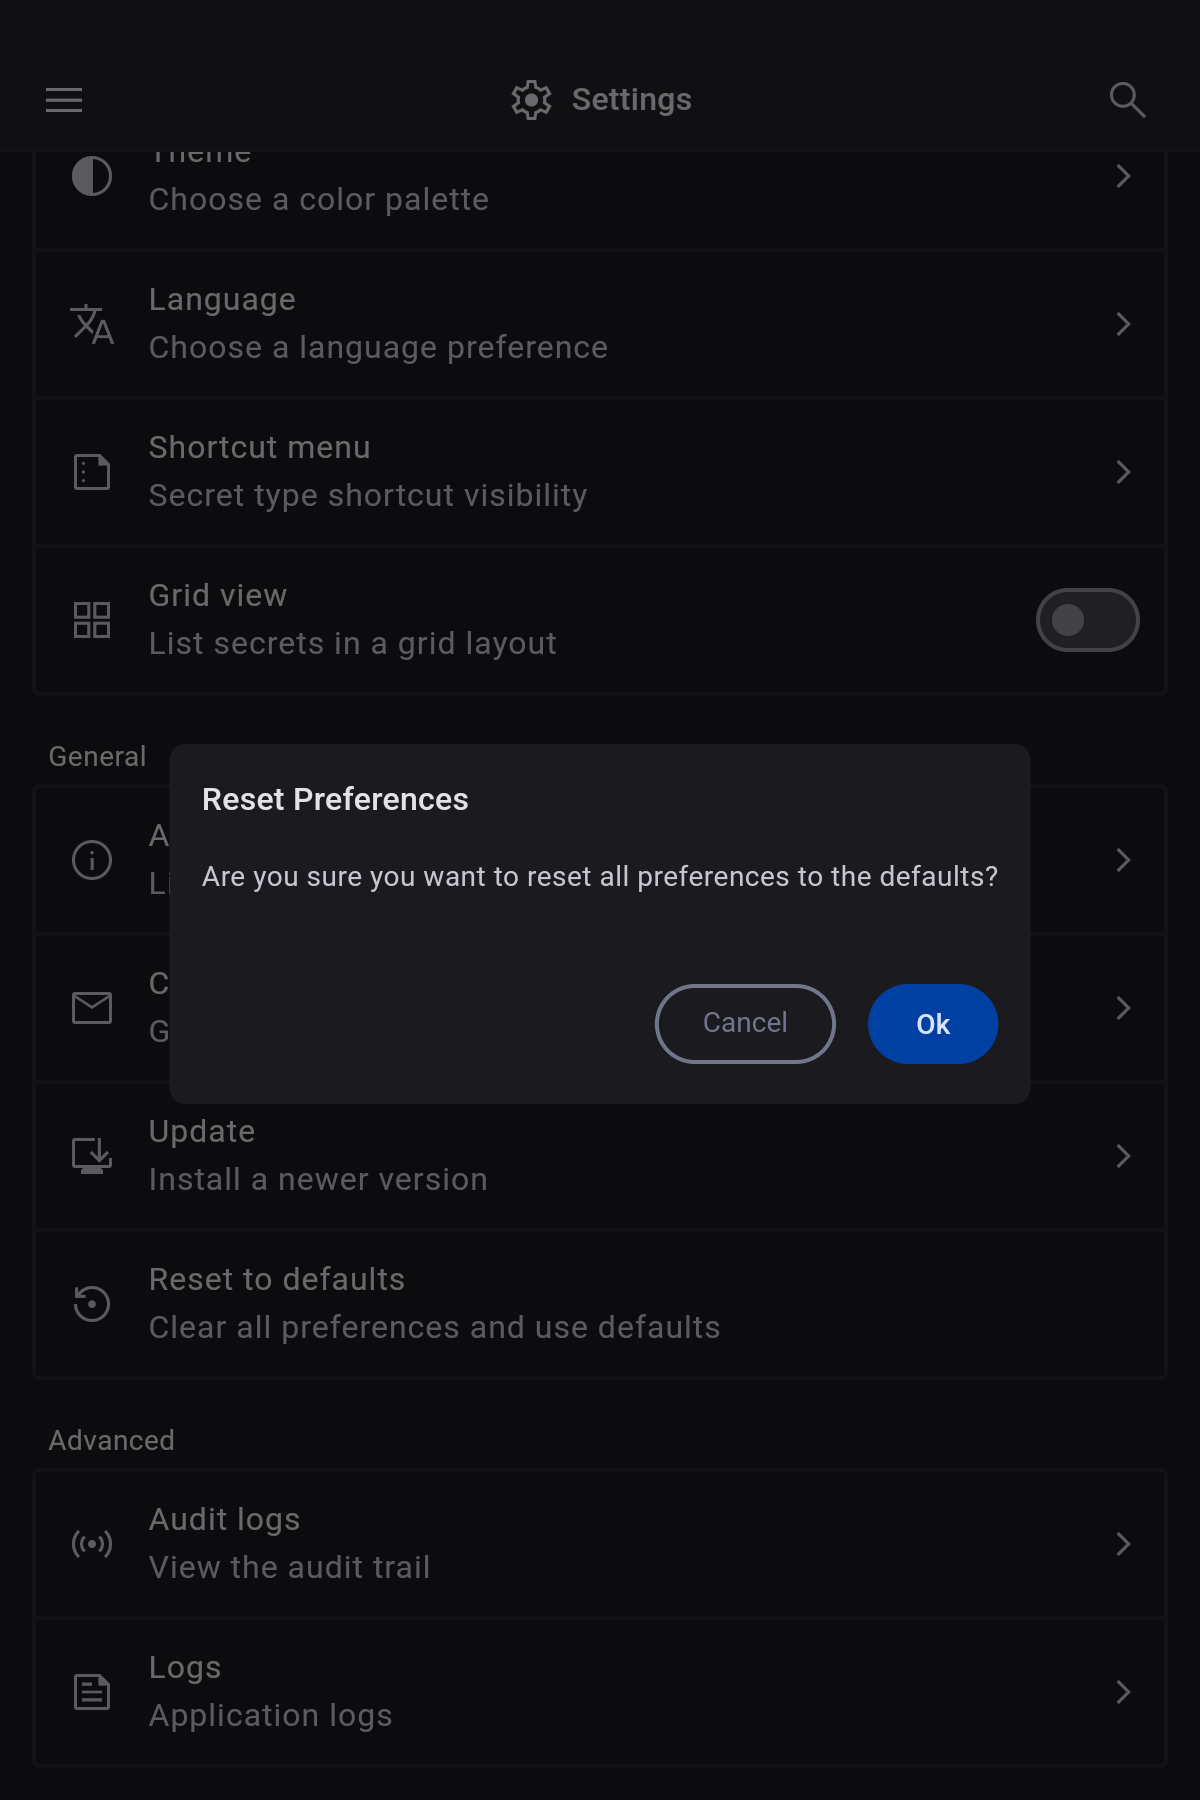Open the Logs application logs row
Screen dimensions: 1200x1800
click(600, 1692)
